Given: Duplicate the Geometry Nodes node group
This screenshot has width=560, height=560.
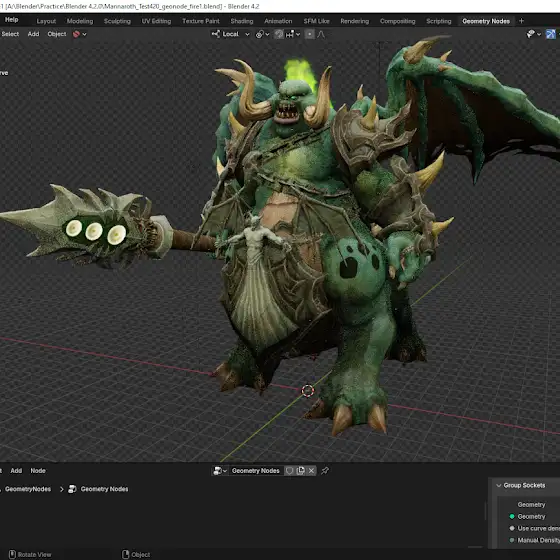Looking at the screenshot, I should [x=300, y=471].
